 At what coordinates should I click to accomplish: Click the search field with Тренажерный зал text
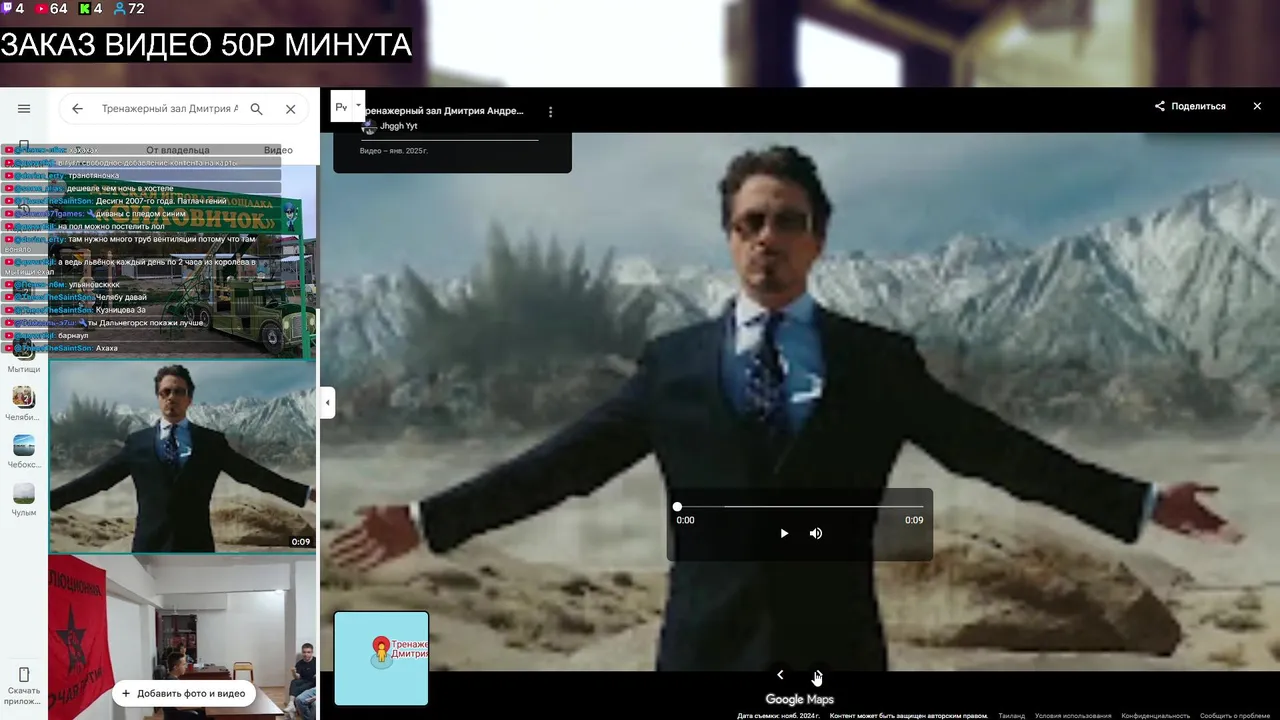(x=169, y=109)
